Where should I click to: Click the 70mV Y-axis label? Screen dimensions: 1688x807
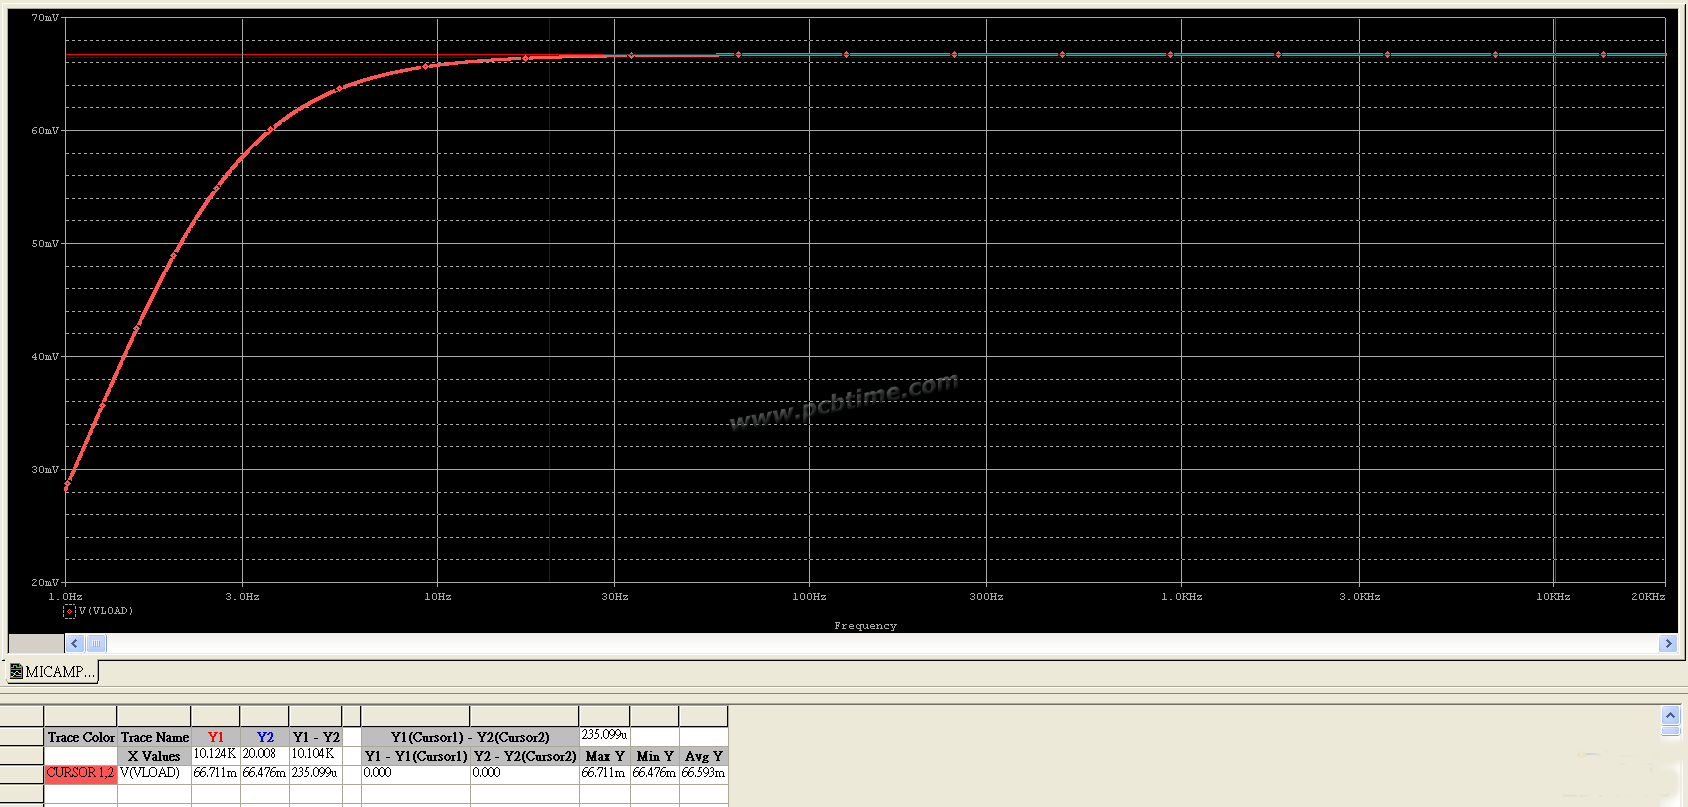[x=45, y=18]
